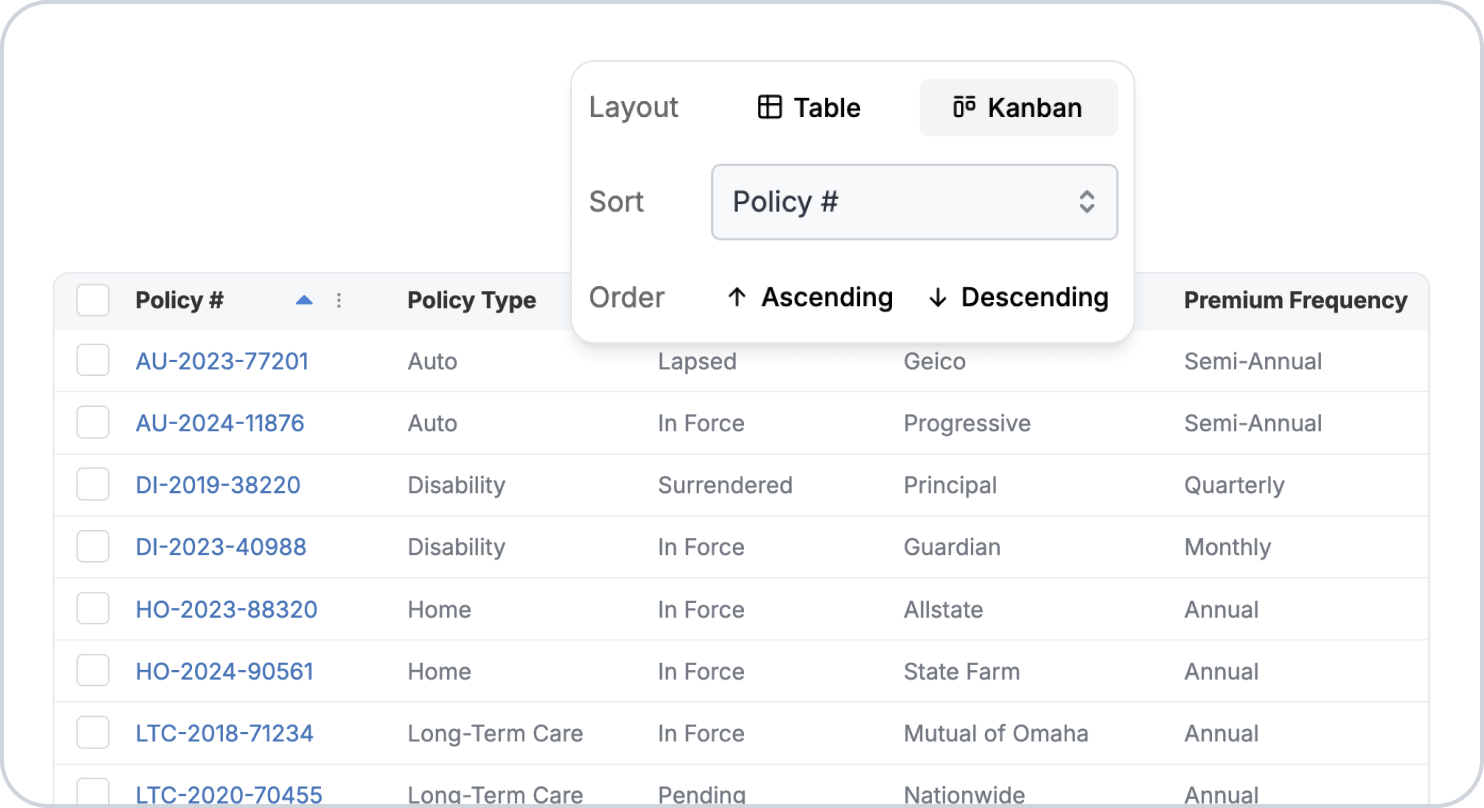Viewport: 1484px width, 808px height.
Task: Switch layout to Table
Action: pos(809,107)
